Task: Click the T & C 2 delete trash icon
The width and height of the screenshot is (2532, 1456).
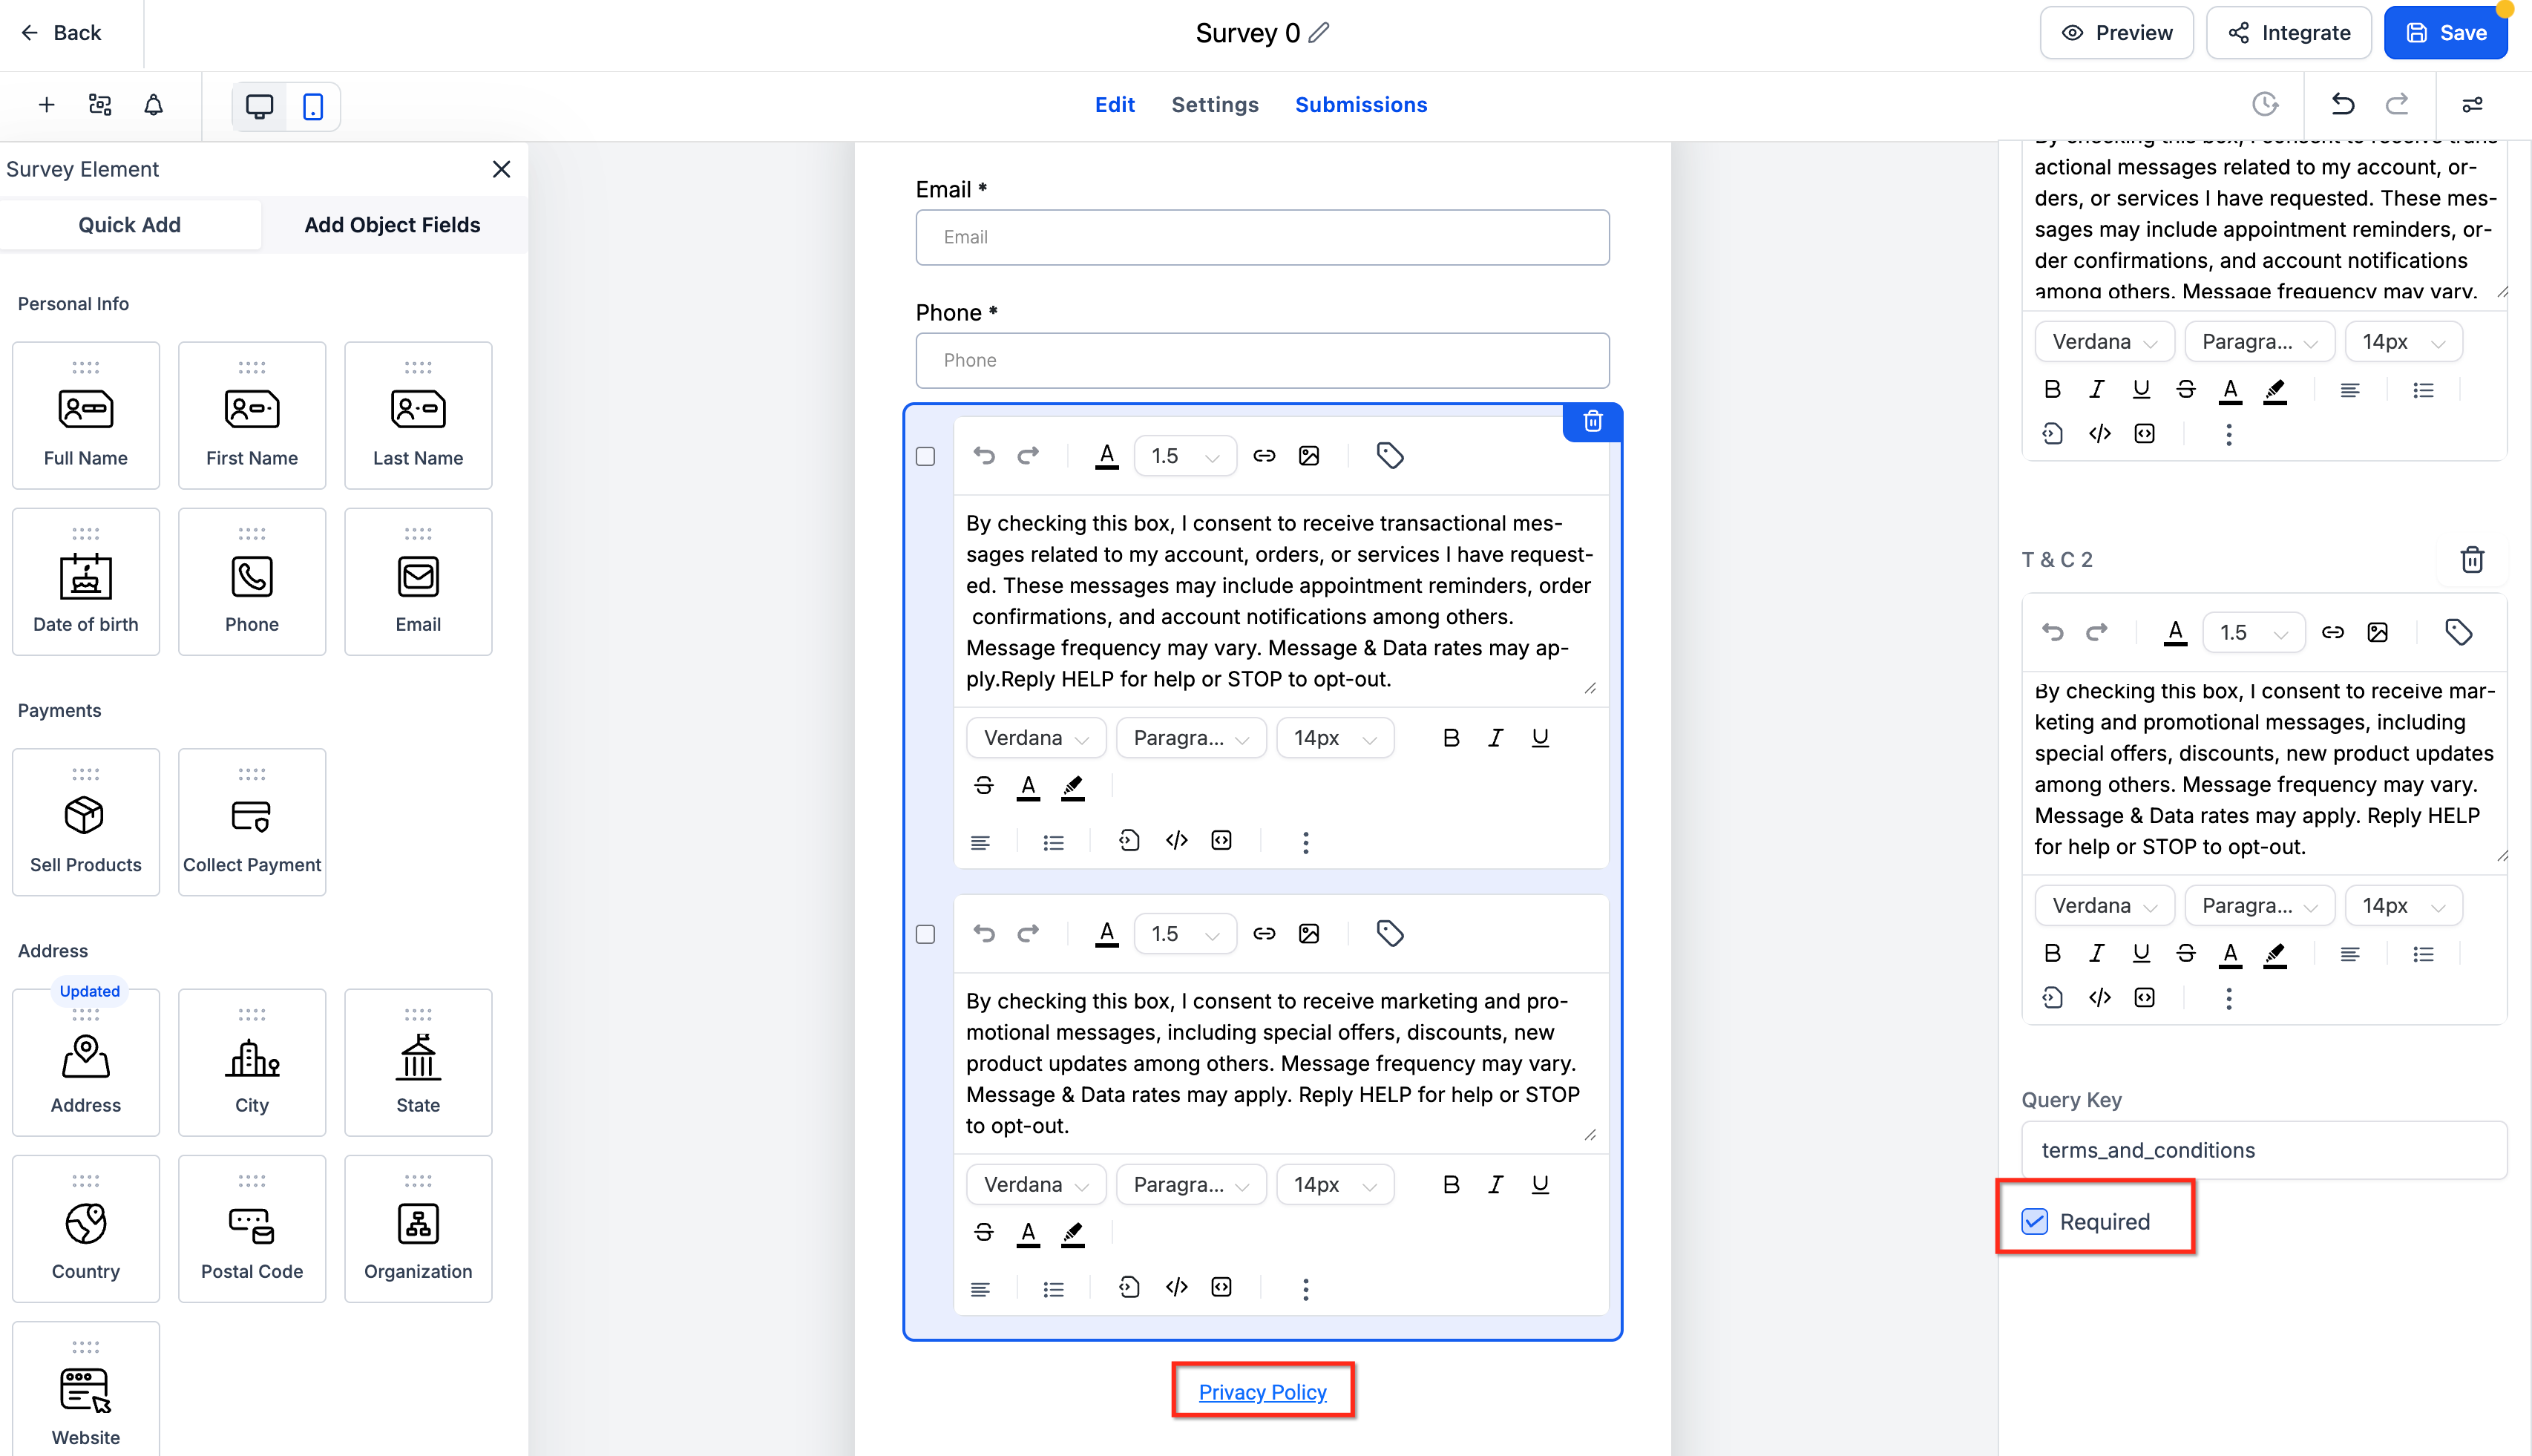Action: click(2472, 560)
